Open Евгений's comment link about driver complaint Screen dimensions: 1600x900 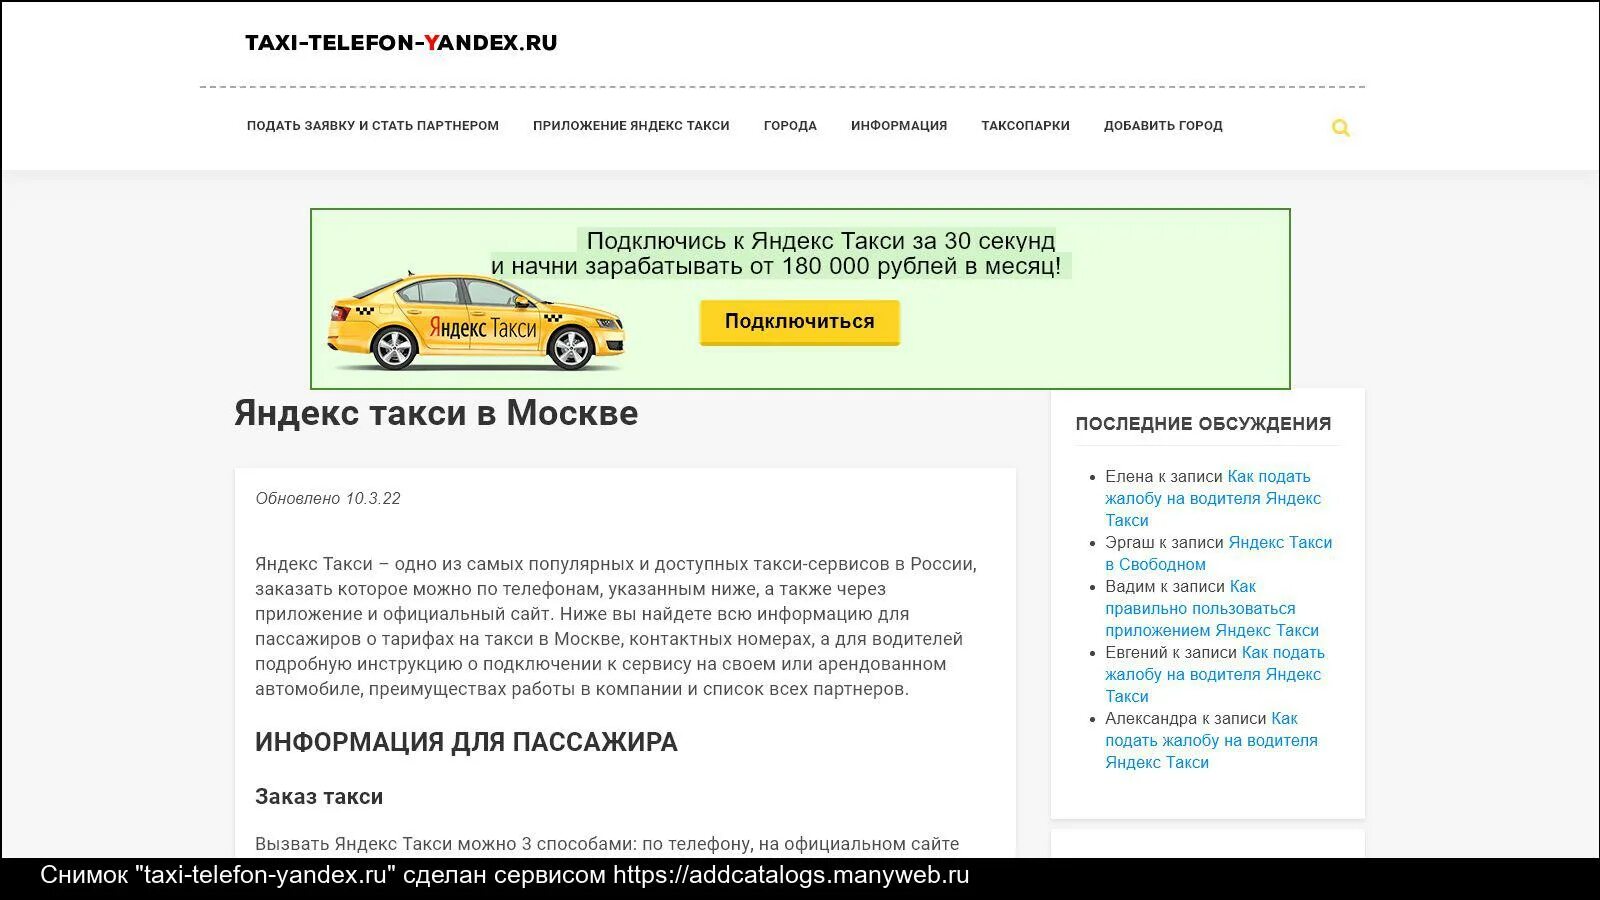[1215, 674]
